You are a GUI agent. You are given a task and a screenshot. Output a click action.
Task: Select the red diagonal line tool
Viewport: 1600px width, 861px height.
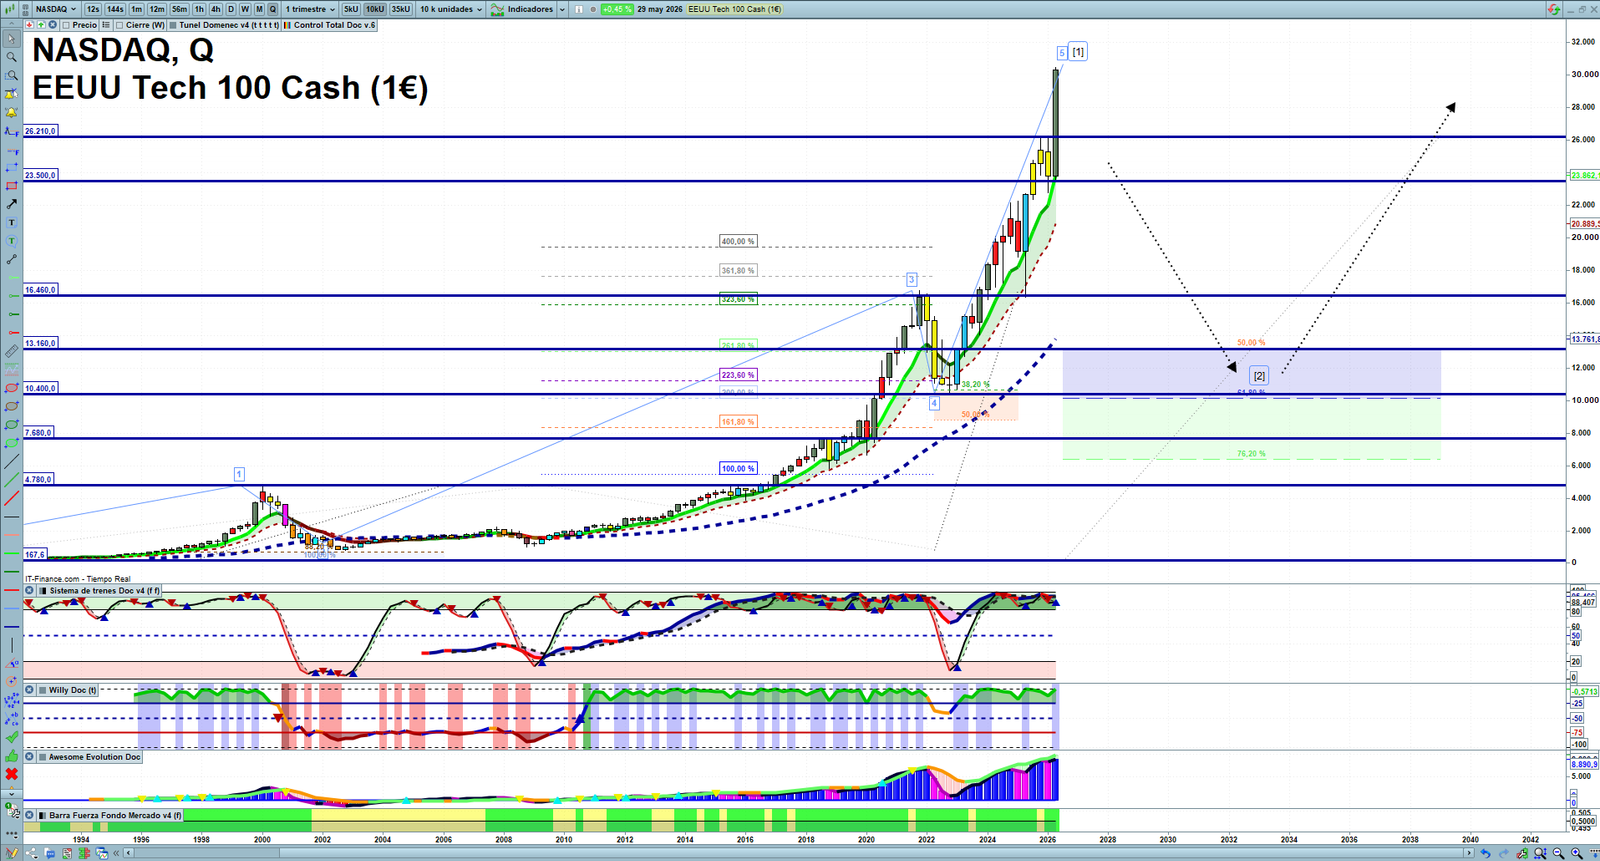coord(11,498)
